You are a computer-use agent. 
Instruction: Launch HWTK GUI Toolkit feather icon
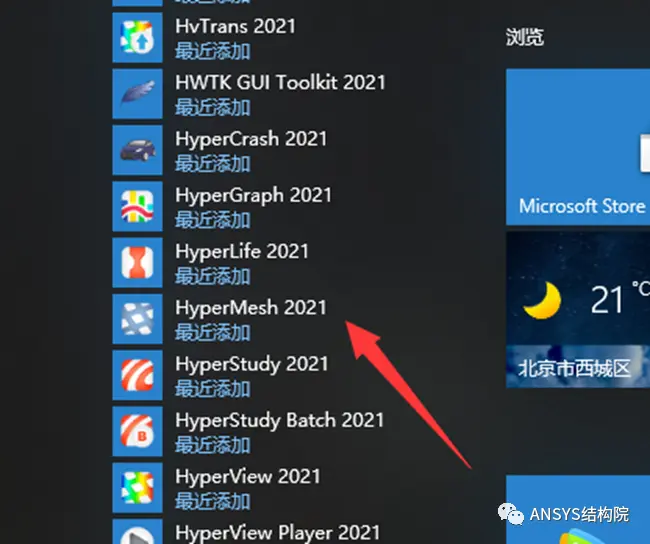coord(137,94)
